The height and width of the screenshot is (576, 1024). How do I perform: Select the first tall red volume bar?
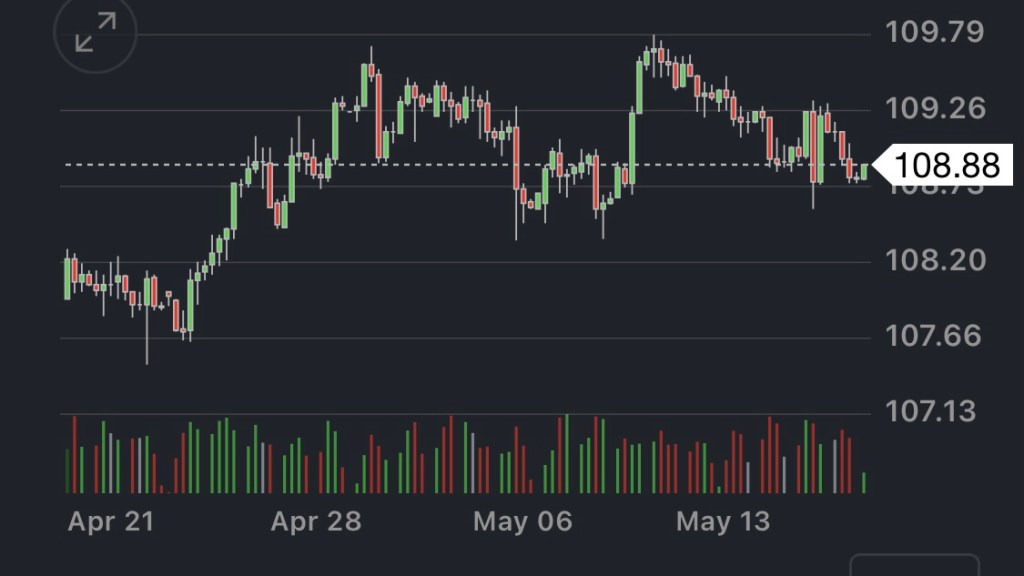75,455
